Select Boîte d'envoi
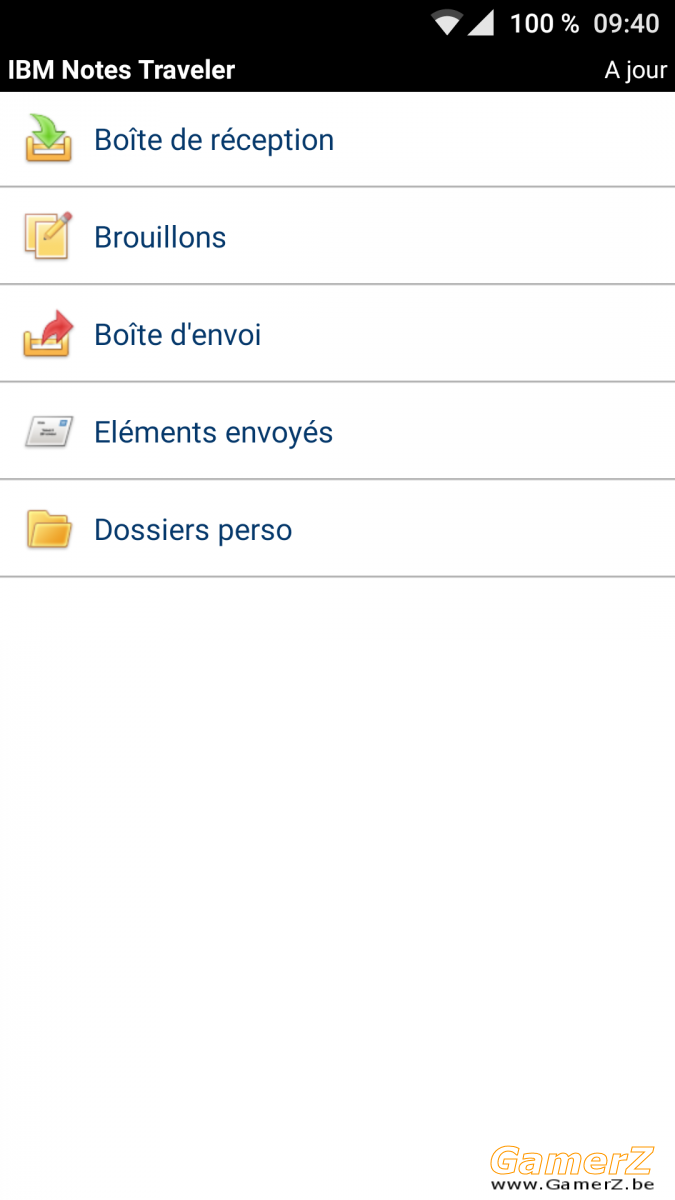Image resolution: width=675 pixels, height=1200 pixels. coord(337,334)
